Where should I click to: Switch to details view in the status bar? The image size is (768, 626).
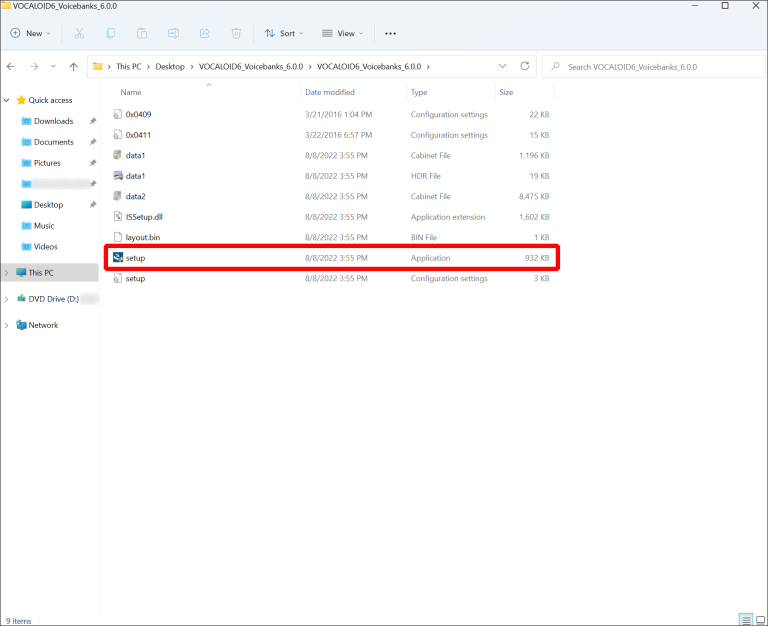coord(745,620)
